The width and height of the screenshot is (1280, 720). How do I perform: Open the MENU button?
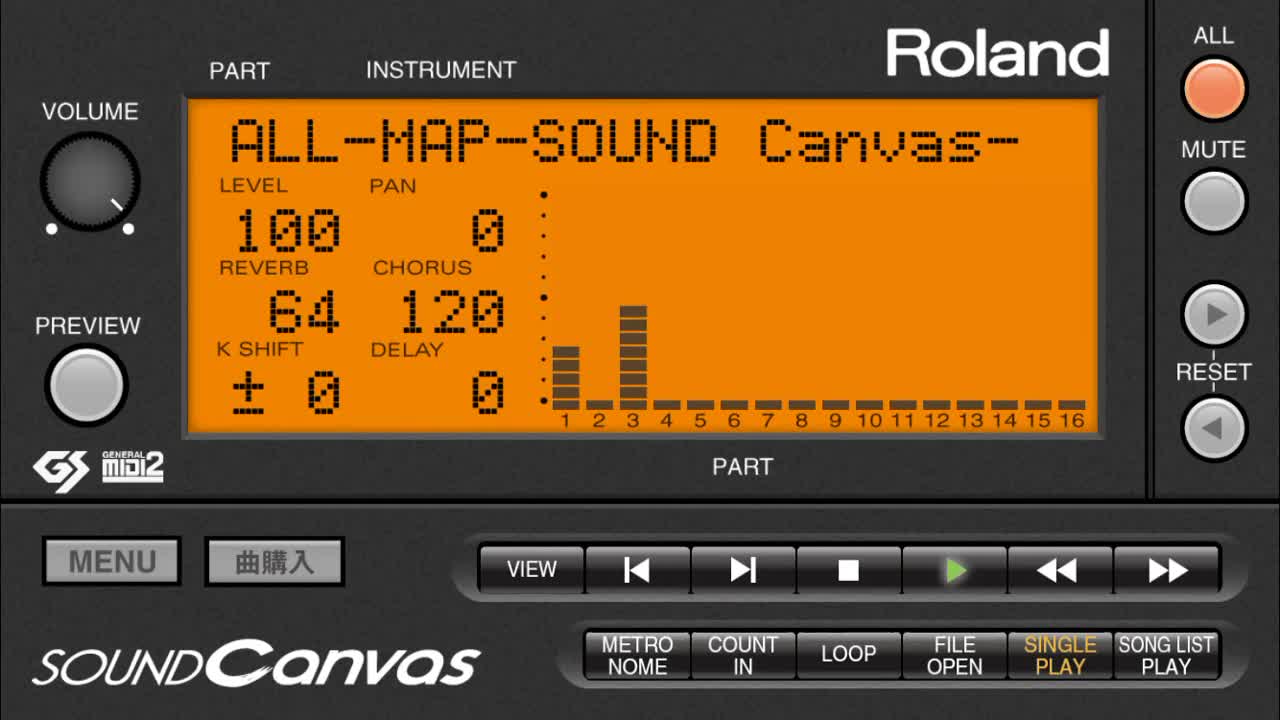click(x=112, y=562)
